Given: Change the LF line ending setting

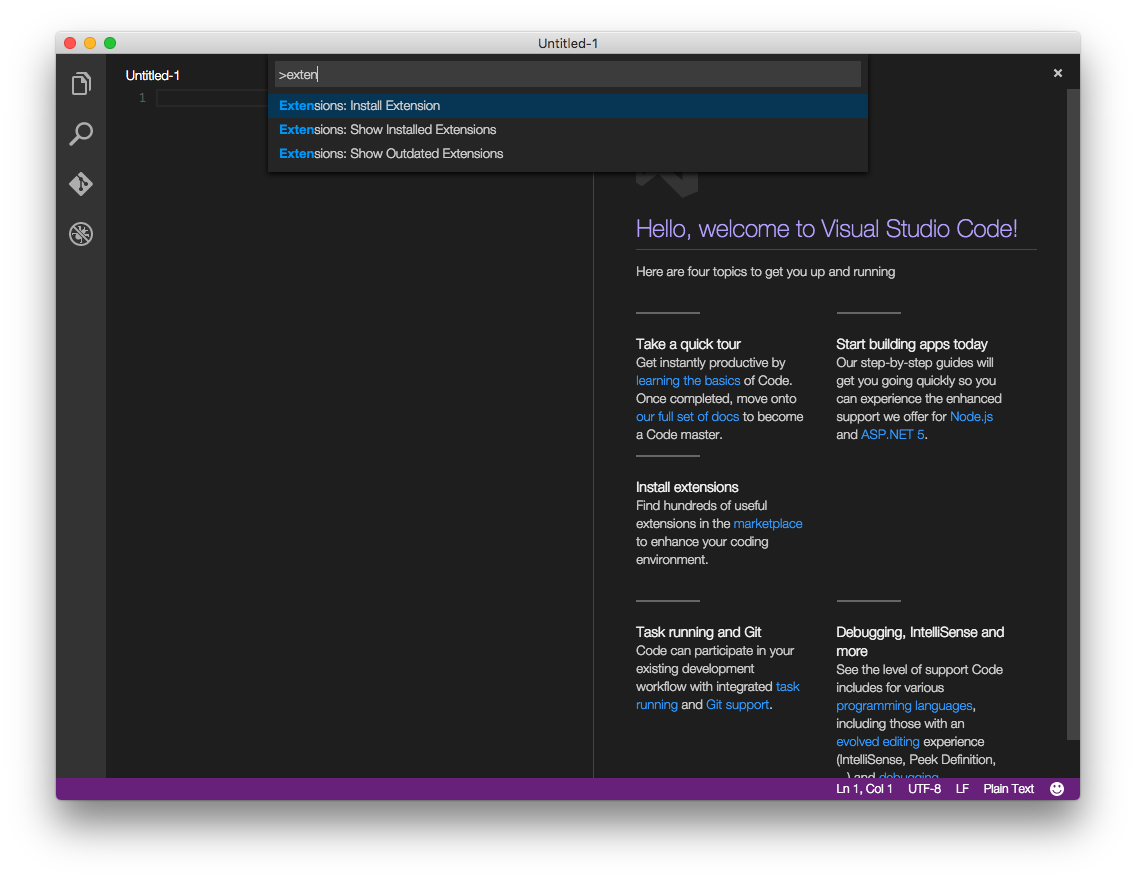Looking at the screenshot, I should (962, 789).
